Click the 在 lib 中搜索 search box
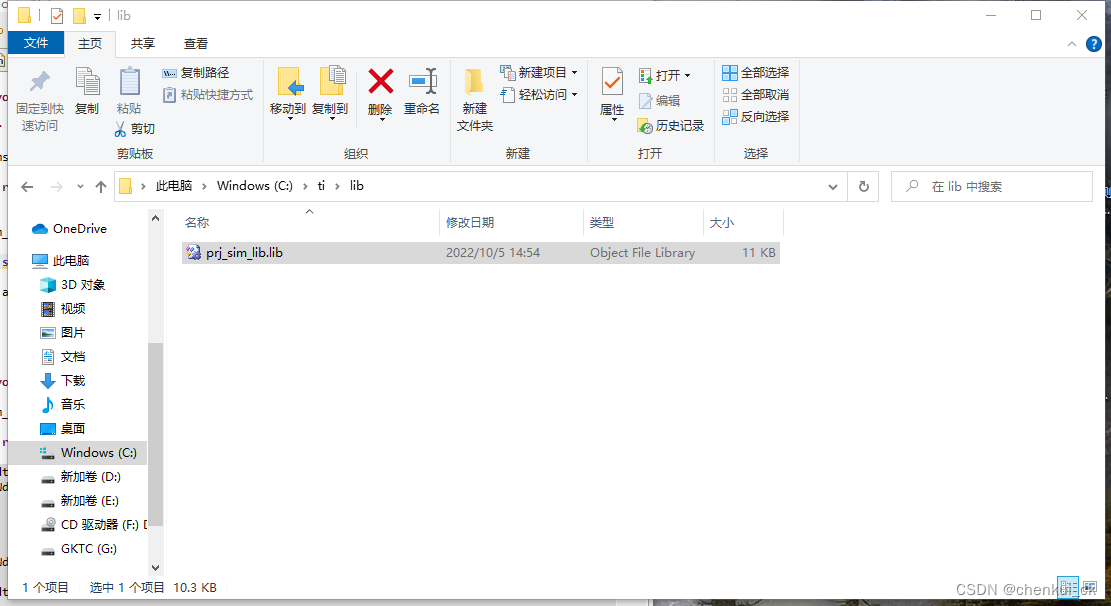1111x606 pixels. (990, 186)
